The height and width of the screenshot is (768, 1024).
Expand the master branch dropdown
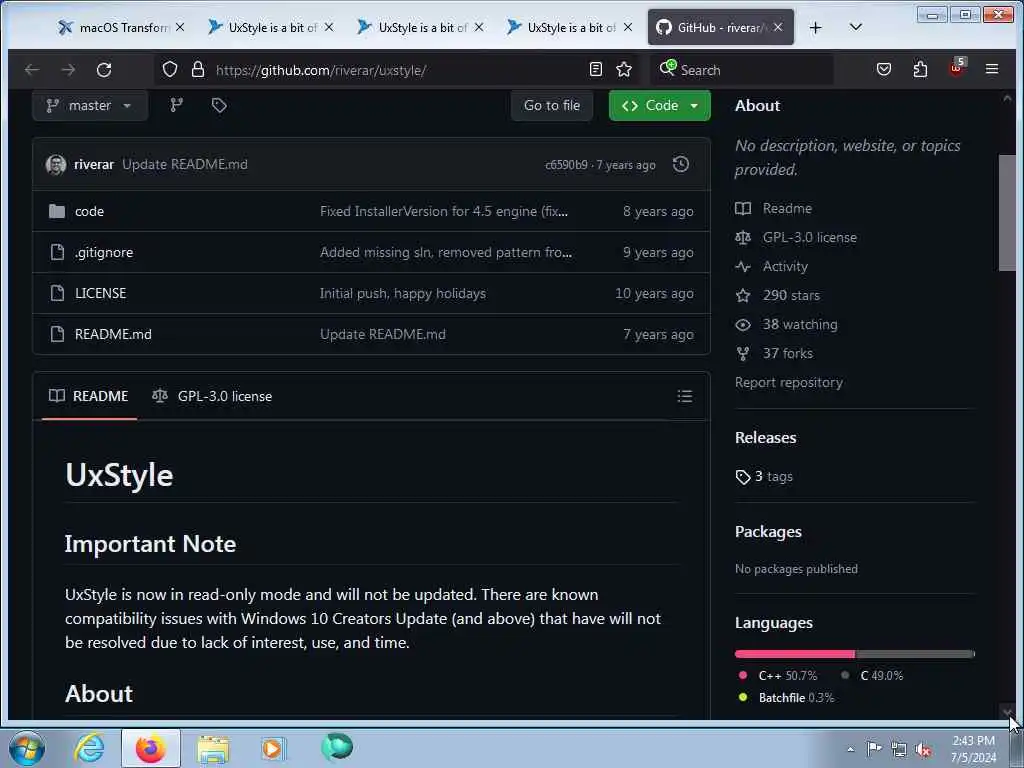click(x=90, y=106)
